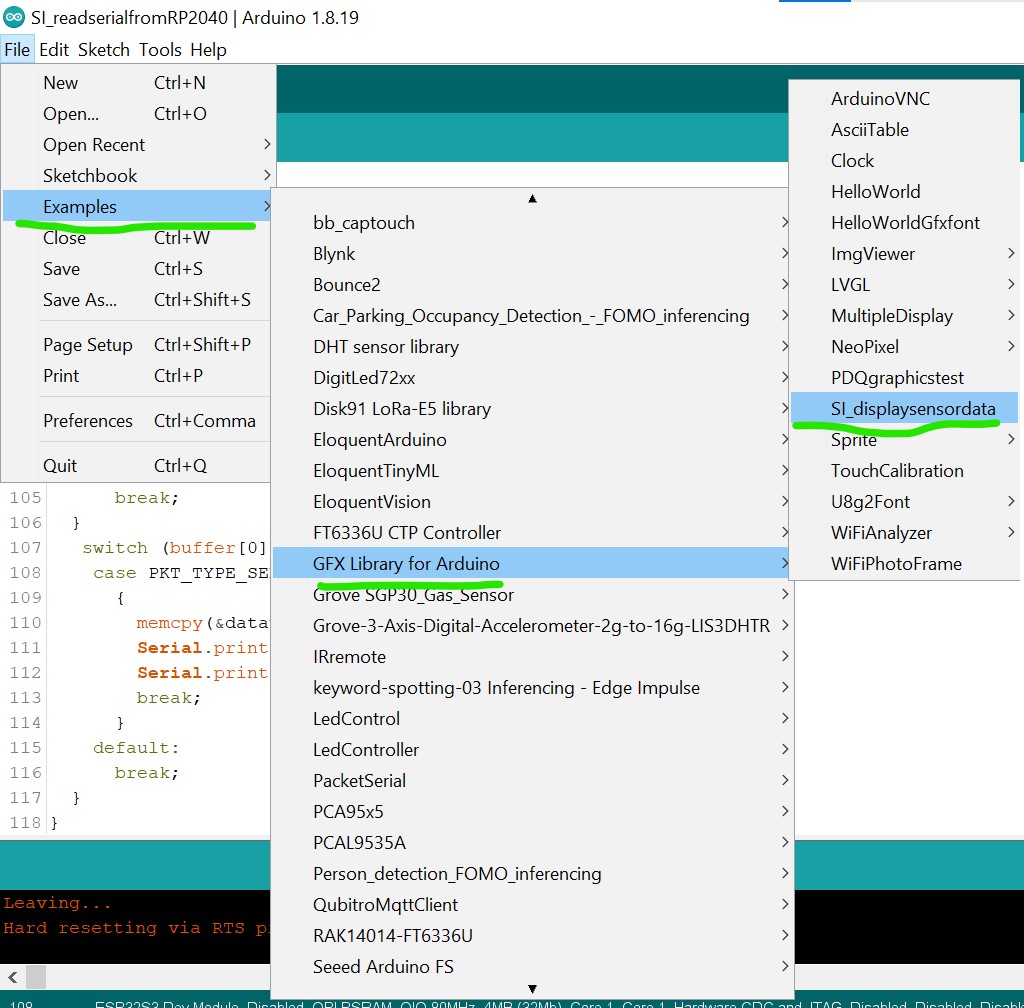Open the AsciiTable example
1024x1008 pixels.
click(904, 129)
